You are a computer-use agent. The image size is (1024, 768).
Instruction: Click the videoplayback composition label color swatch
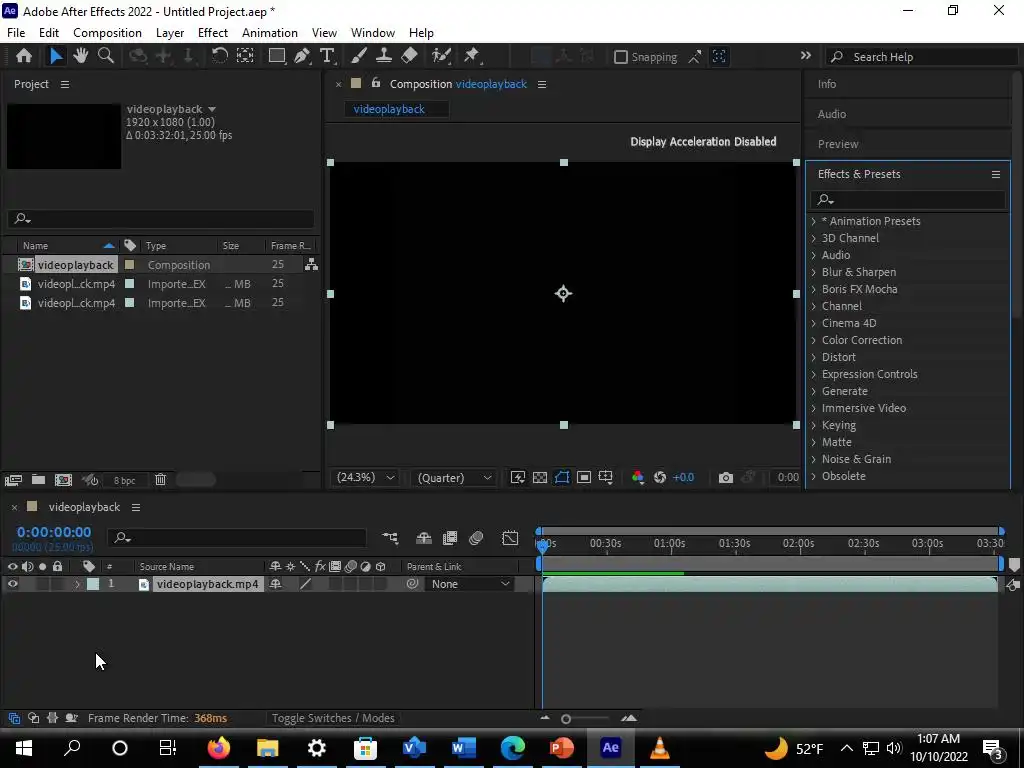(x=129, y=264)
